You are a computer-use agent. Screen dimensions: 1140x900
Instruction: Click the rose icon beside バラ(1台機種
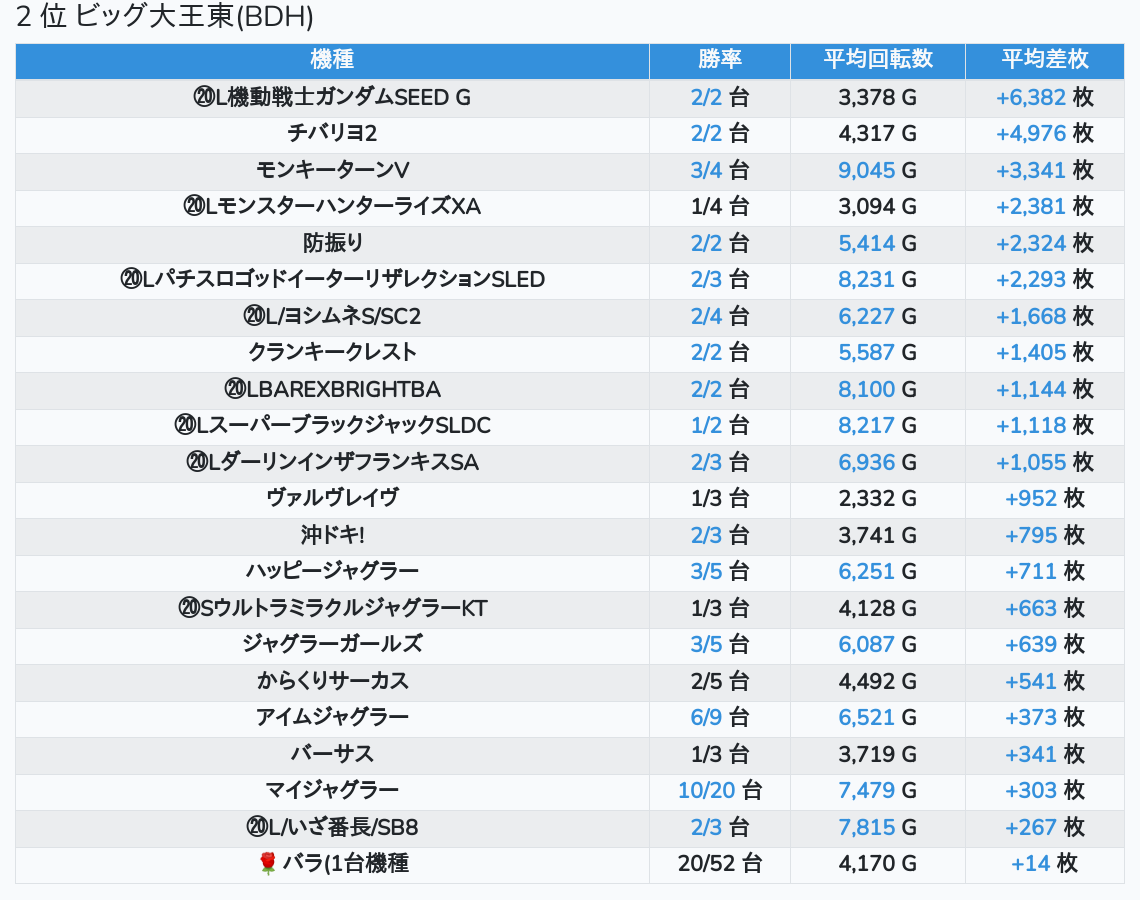click(x=268, y=864)
